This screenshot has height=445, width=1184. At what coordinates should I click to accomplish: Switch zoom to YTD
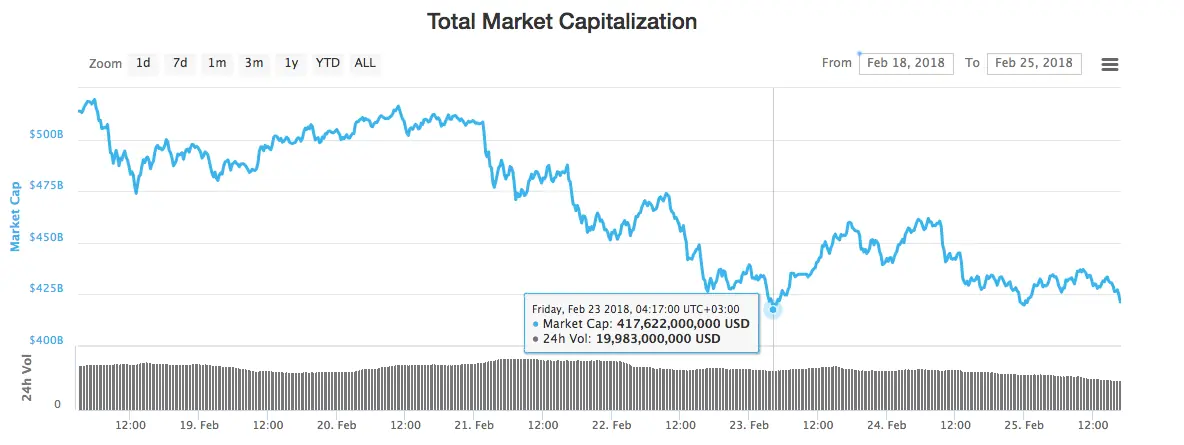point(328,63)
